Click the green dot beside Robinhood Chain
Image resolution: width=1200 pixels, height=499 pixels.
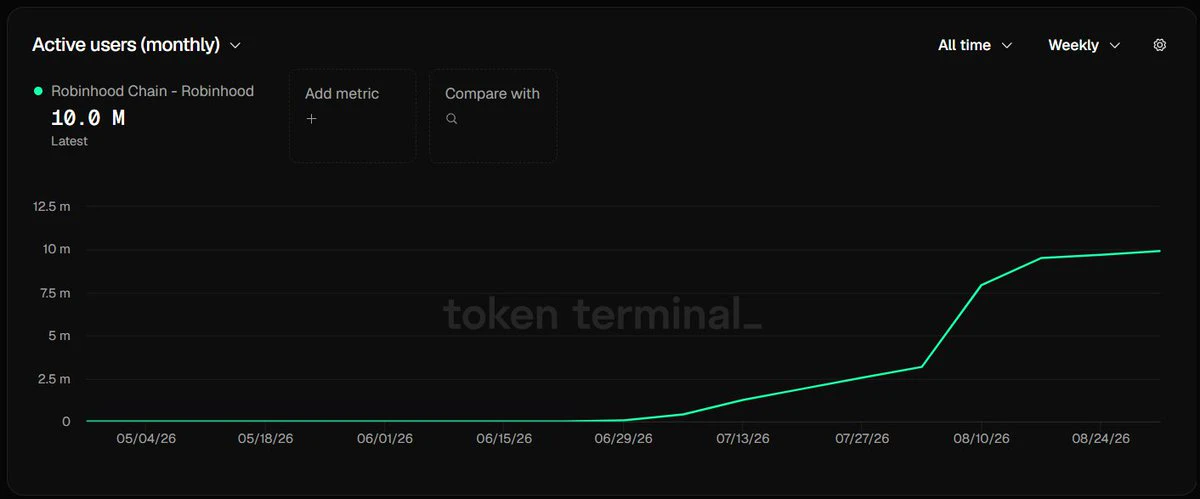(38, 91)
